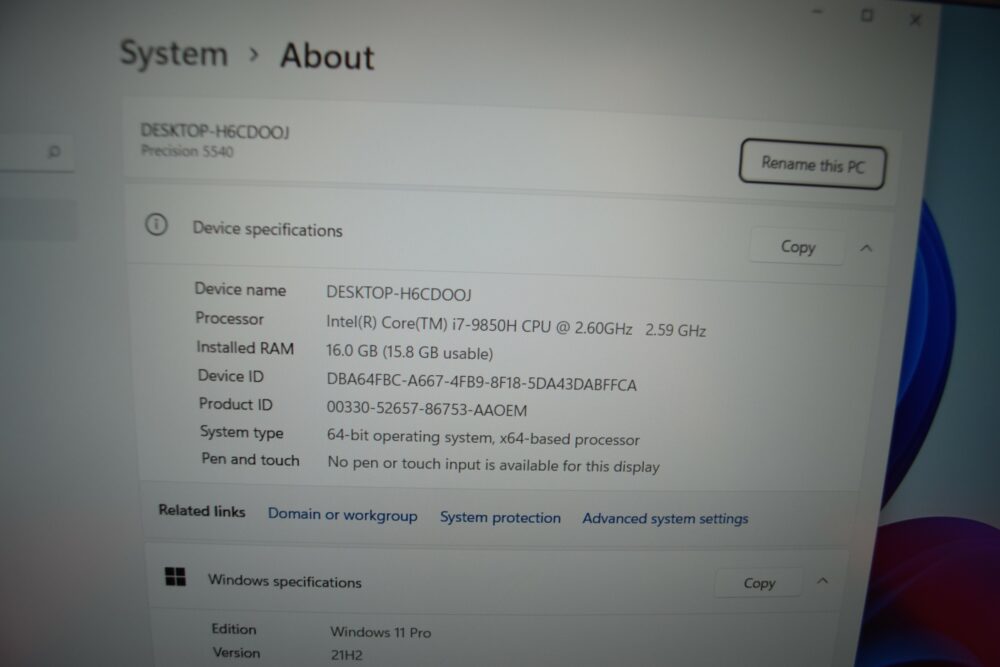Select the Pen and touch value text

(493, 464)
